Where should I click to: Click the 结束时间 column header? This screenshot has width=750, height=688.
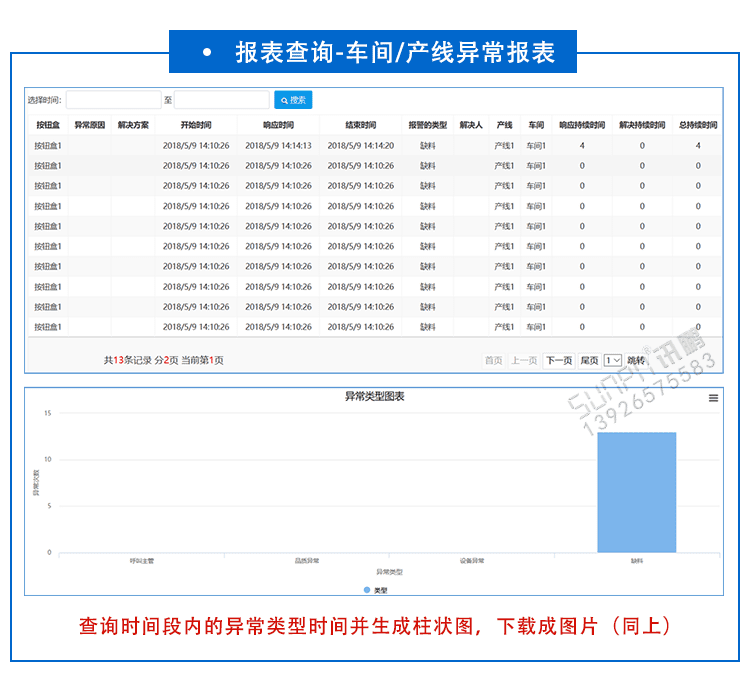coord(361,125)
